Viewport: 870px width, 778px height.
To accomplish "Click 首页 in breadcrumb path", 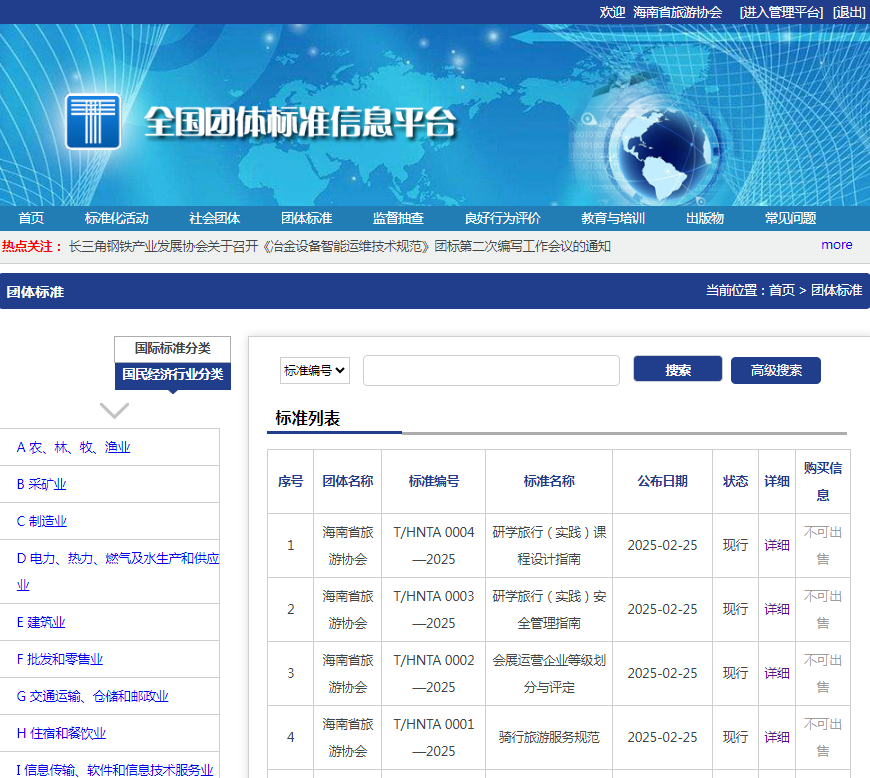I will [x=782, y=290].
